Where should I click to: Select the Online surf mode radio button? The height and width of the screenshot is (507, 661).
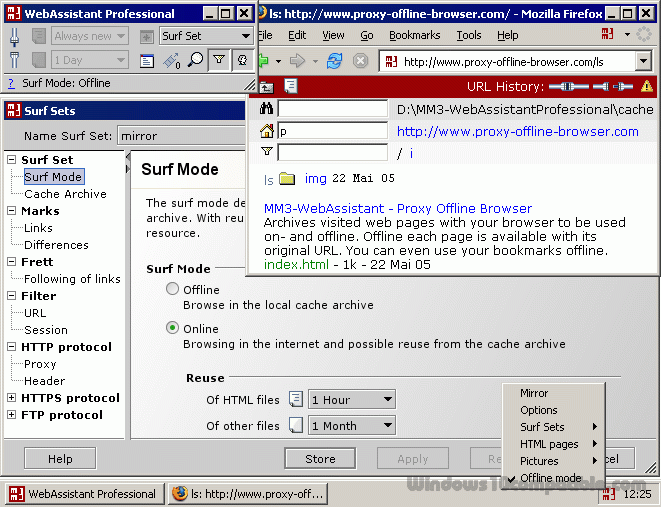[172, 328]
